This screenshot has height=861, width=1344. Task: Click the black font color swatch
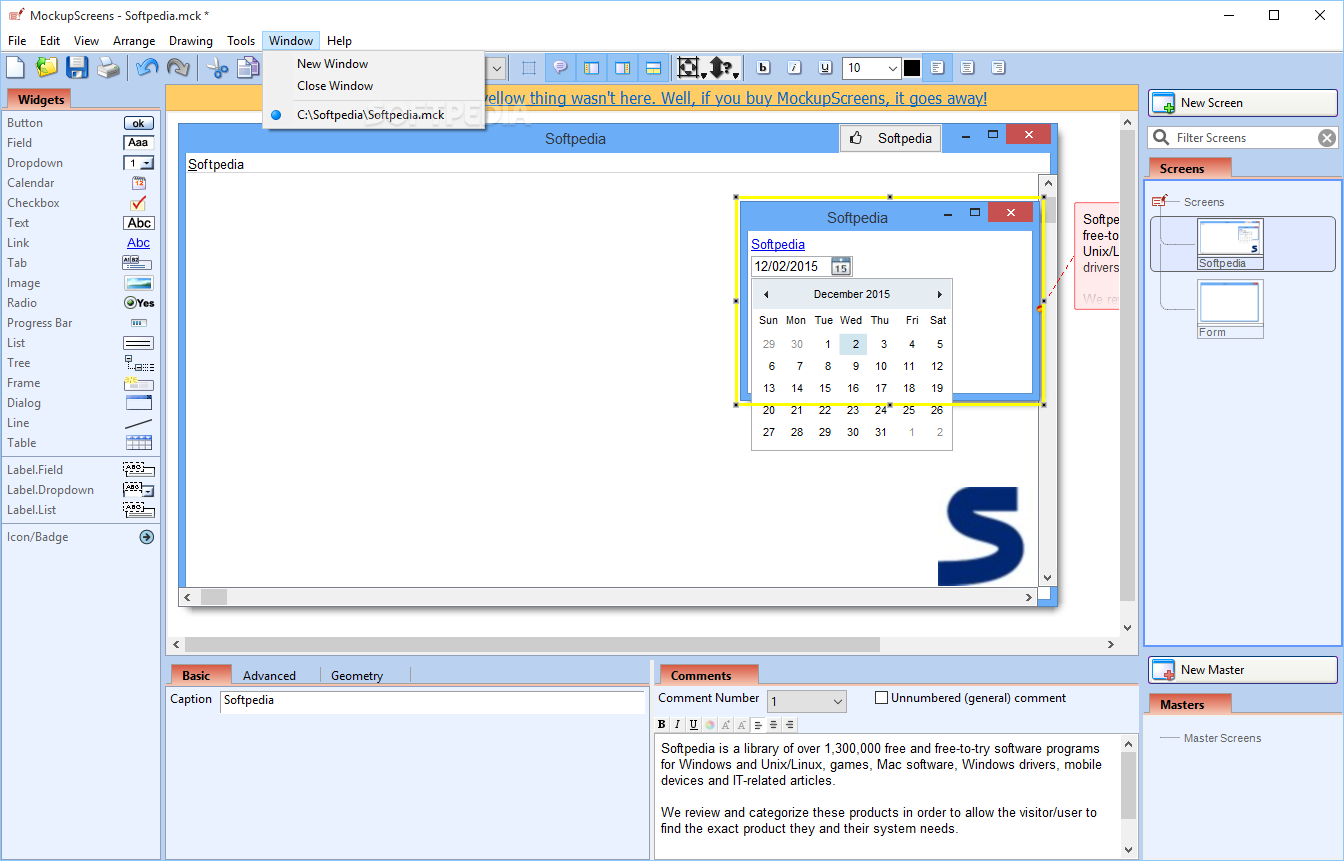coord(912,68)
